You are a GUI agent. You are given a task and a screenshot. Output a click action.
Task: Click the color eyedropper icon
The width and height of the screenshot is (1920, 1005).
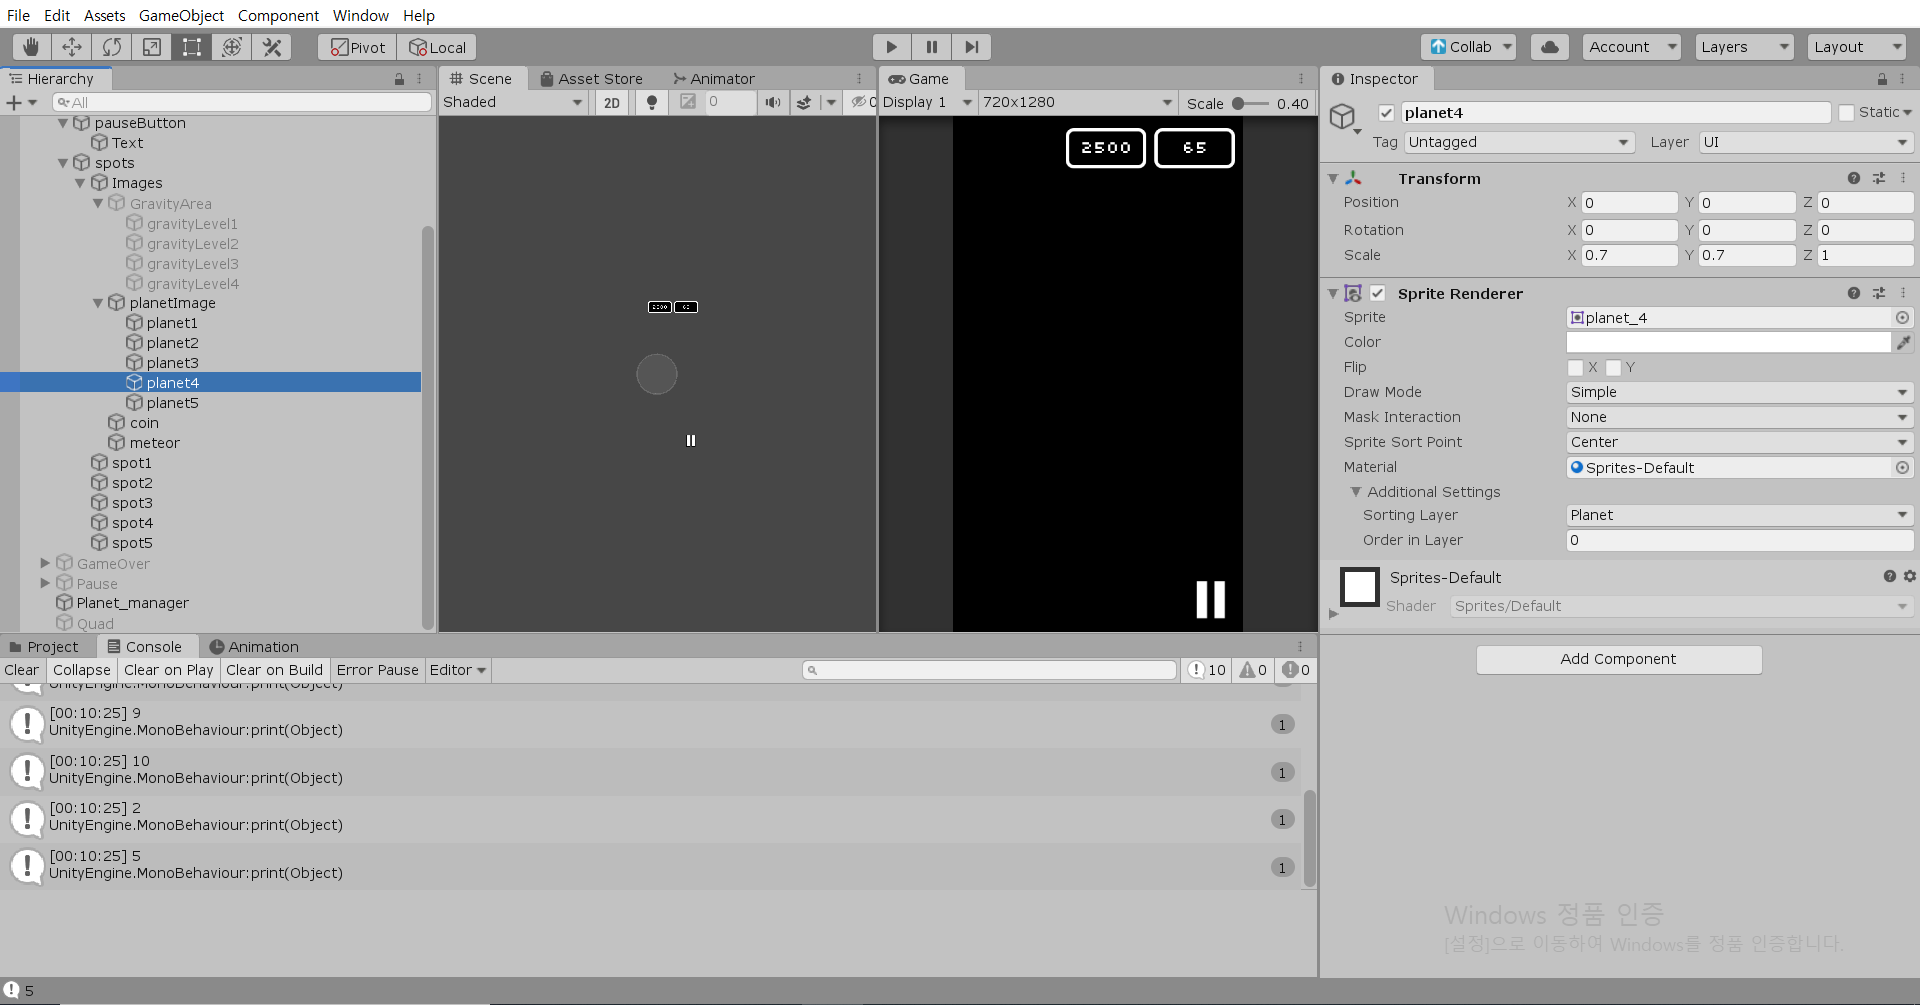(1904, 342)
